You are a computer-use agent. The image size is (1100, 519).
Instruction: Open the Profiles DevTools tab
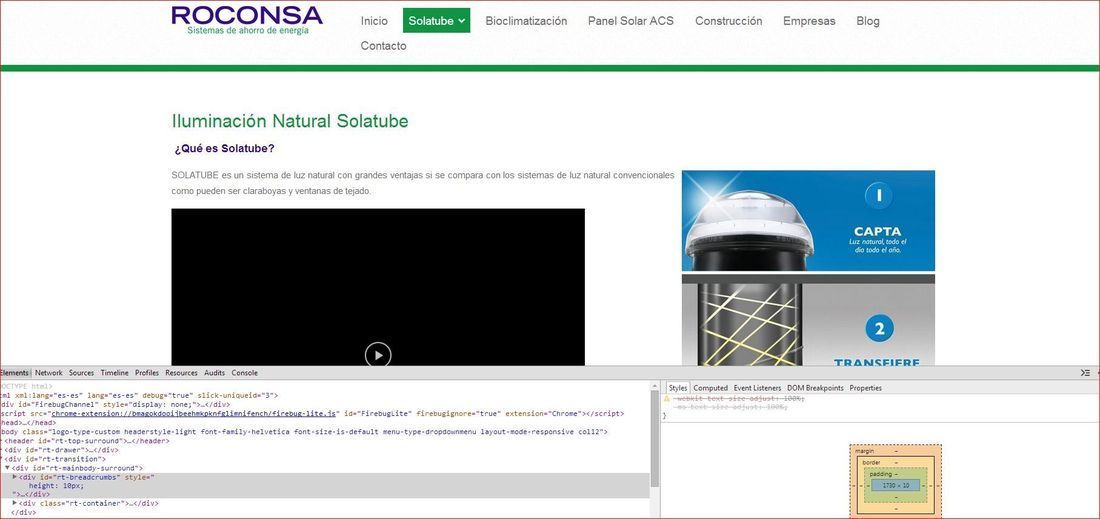click(147, 373)
